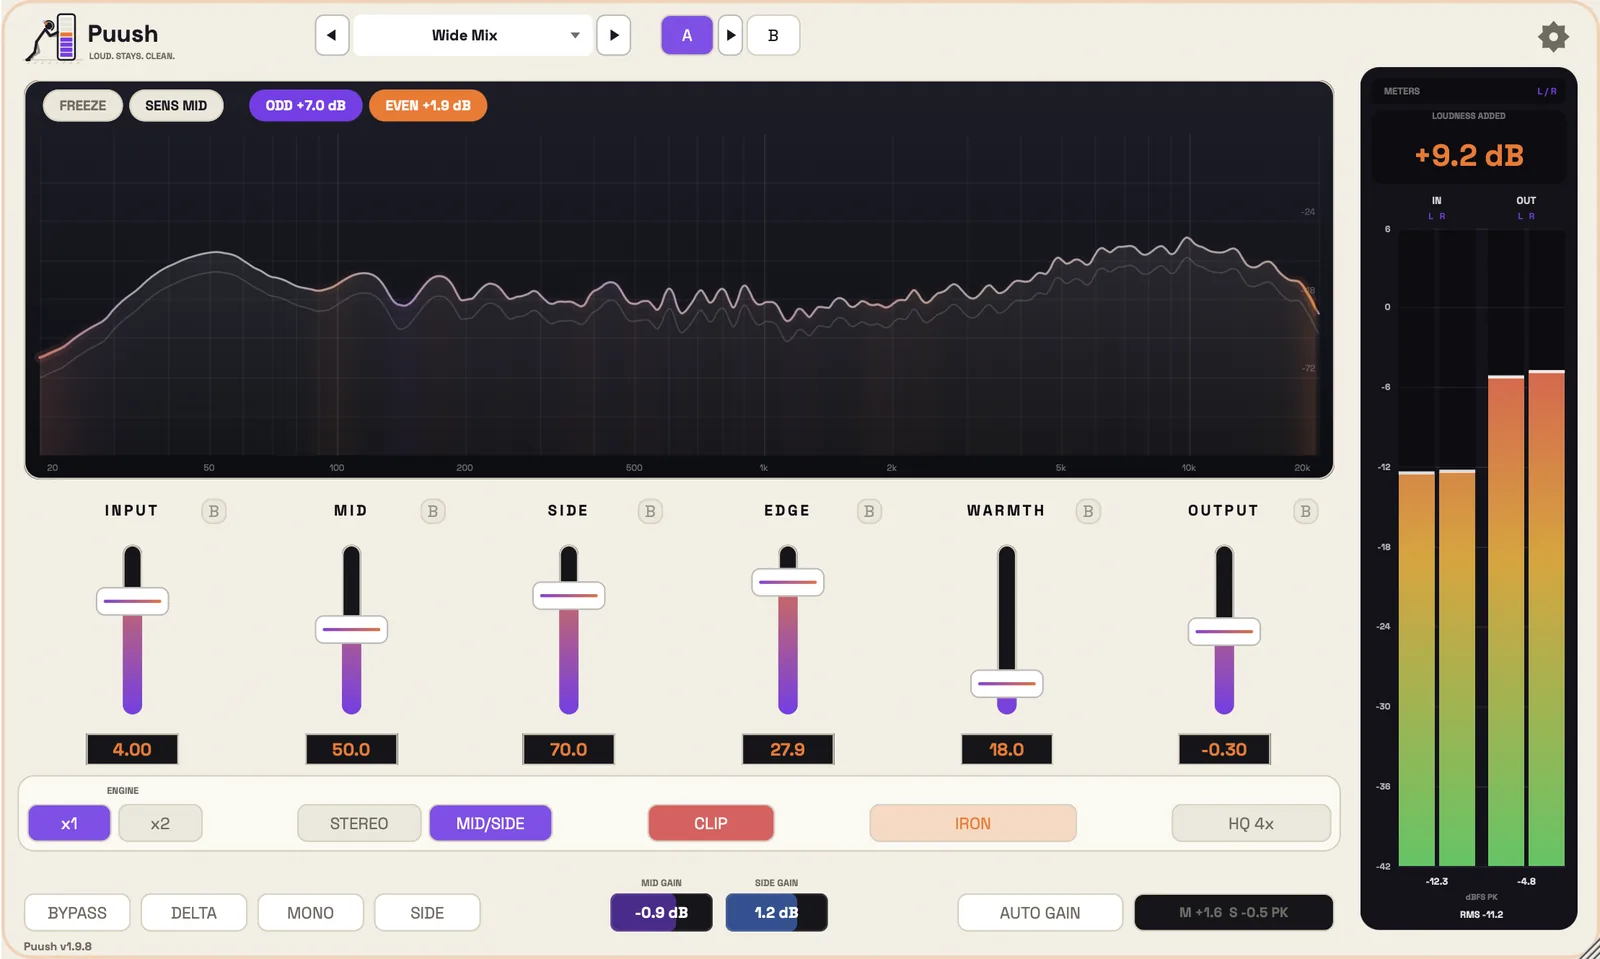Click the B badge next to SIDE
The width and height of the screenshot is (1600, 959).
(x=650, y=511)
